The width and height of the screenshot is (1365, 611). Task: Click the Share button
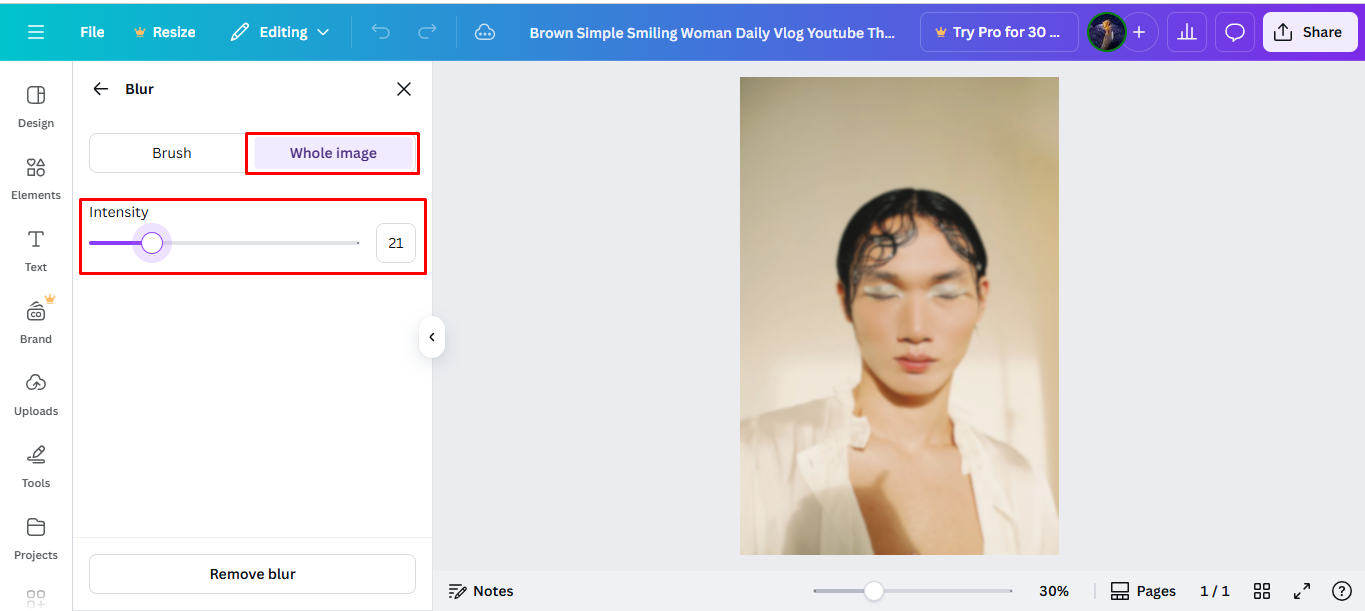1309,31
